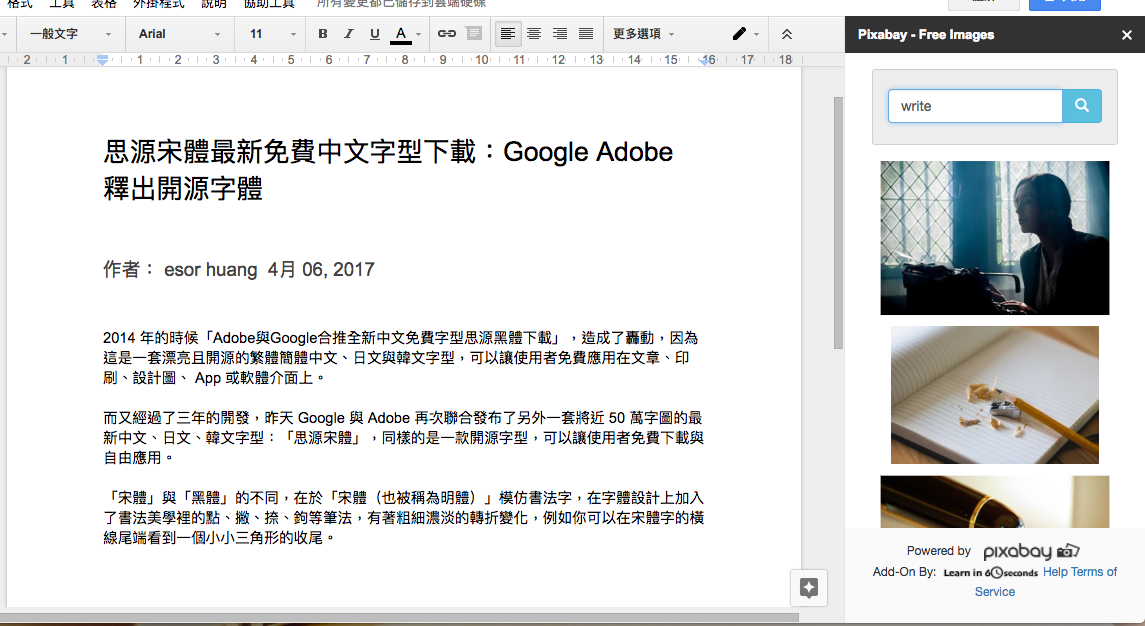This screenshot has height=626, width=1145.
Task: Open the Arial font dropdown
Action: click(x=180, y=34)
